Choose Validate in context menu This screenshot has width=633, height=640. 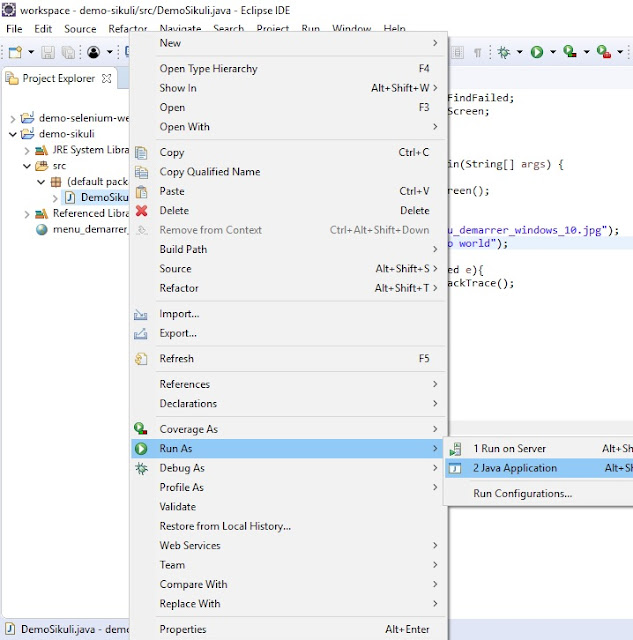coord(289,507)
